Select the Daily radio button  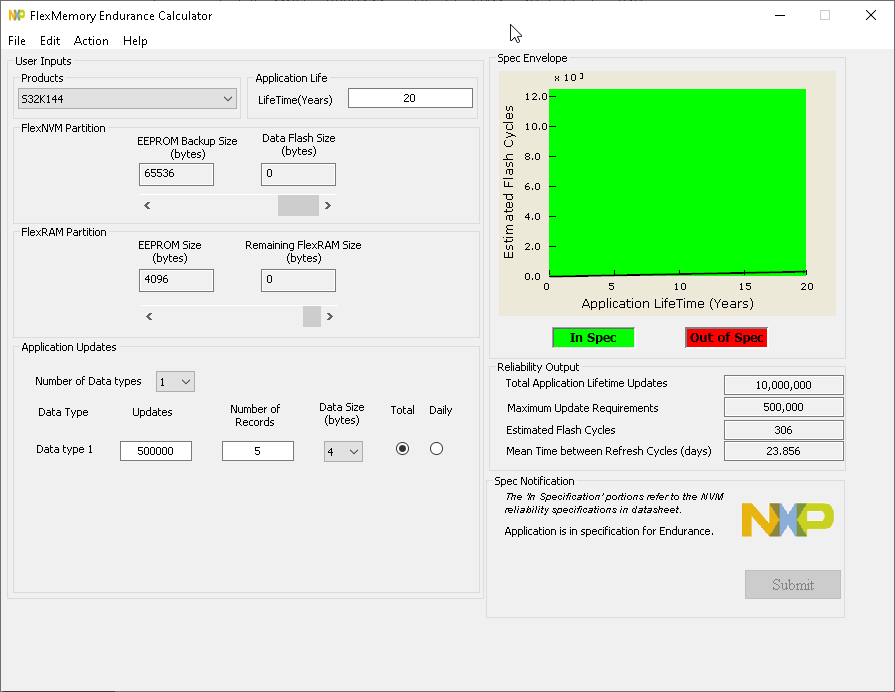click(436, 448)
